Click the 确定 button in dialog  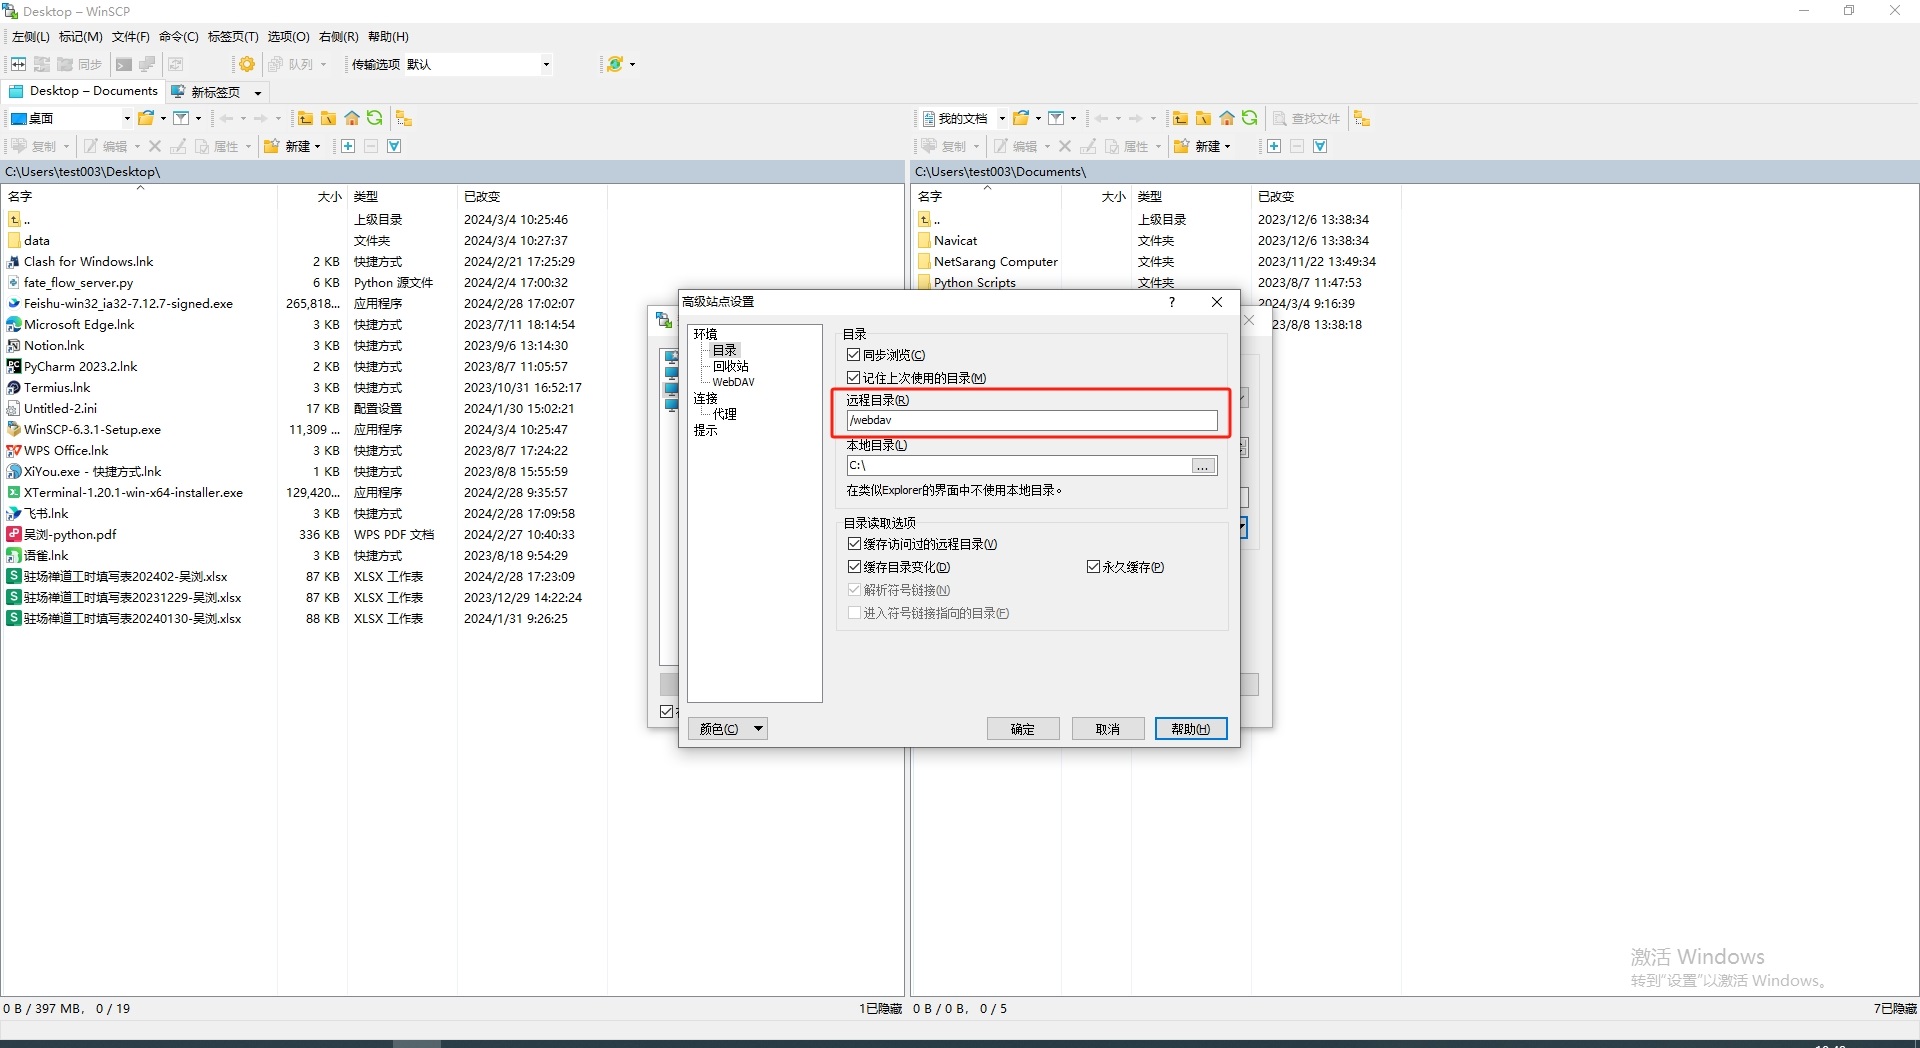[x=1022, y=729]
